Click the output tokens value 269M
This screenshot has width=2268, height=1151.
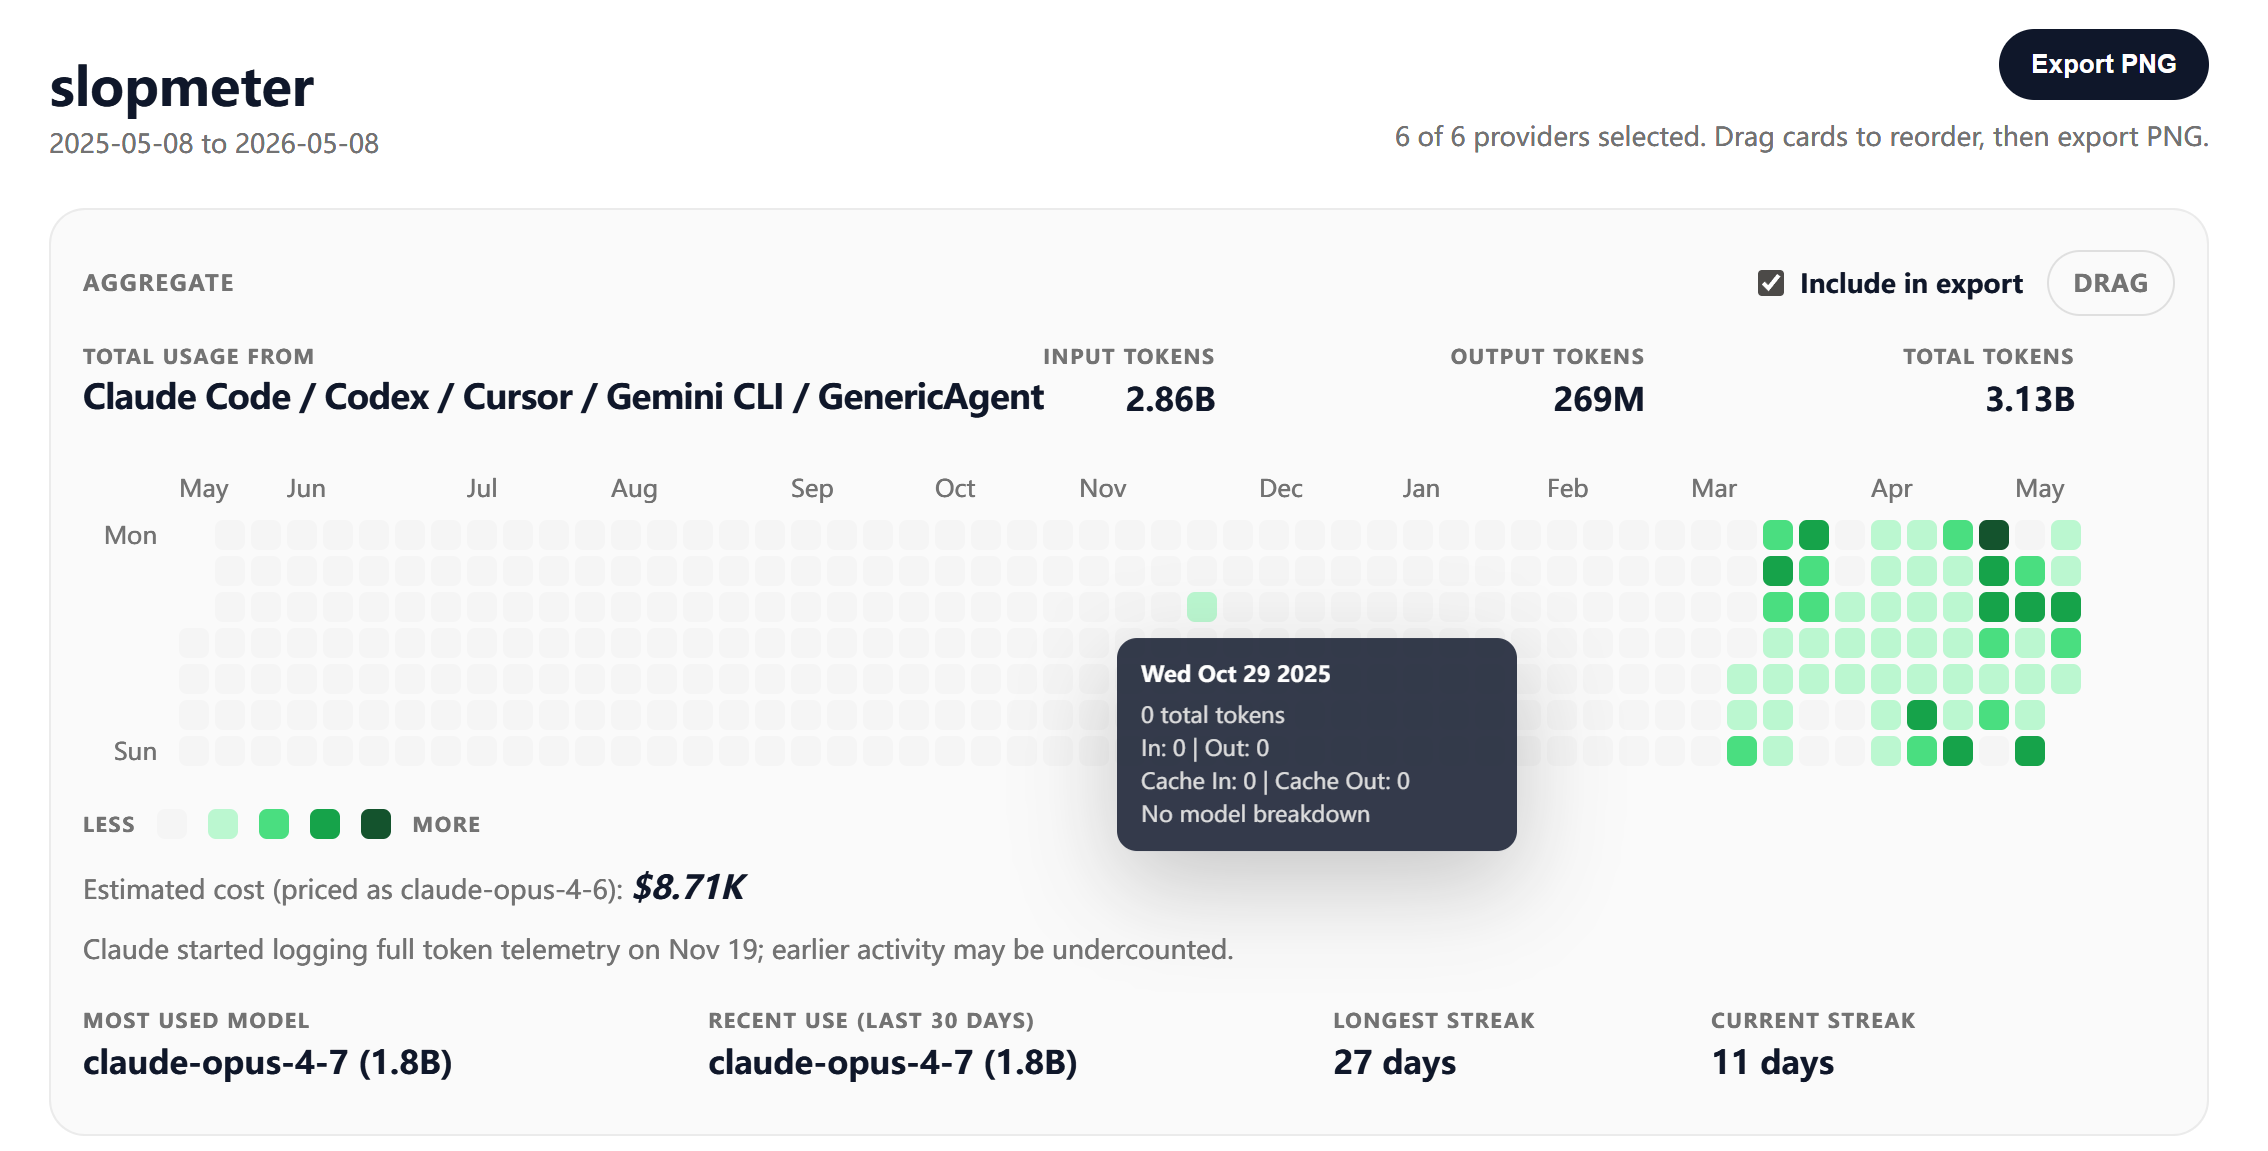(1598, 399)
